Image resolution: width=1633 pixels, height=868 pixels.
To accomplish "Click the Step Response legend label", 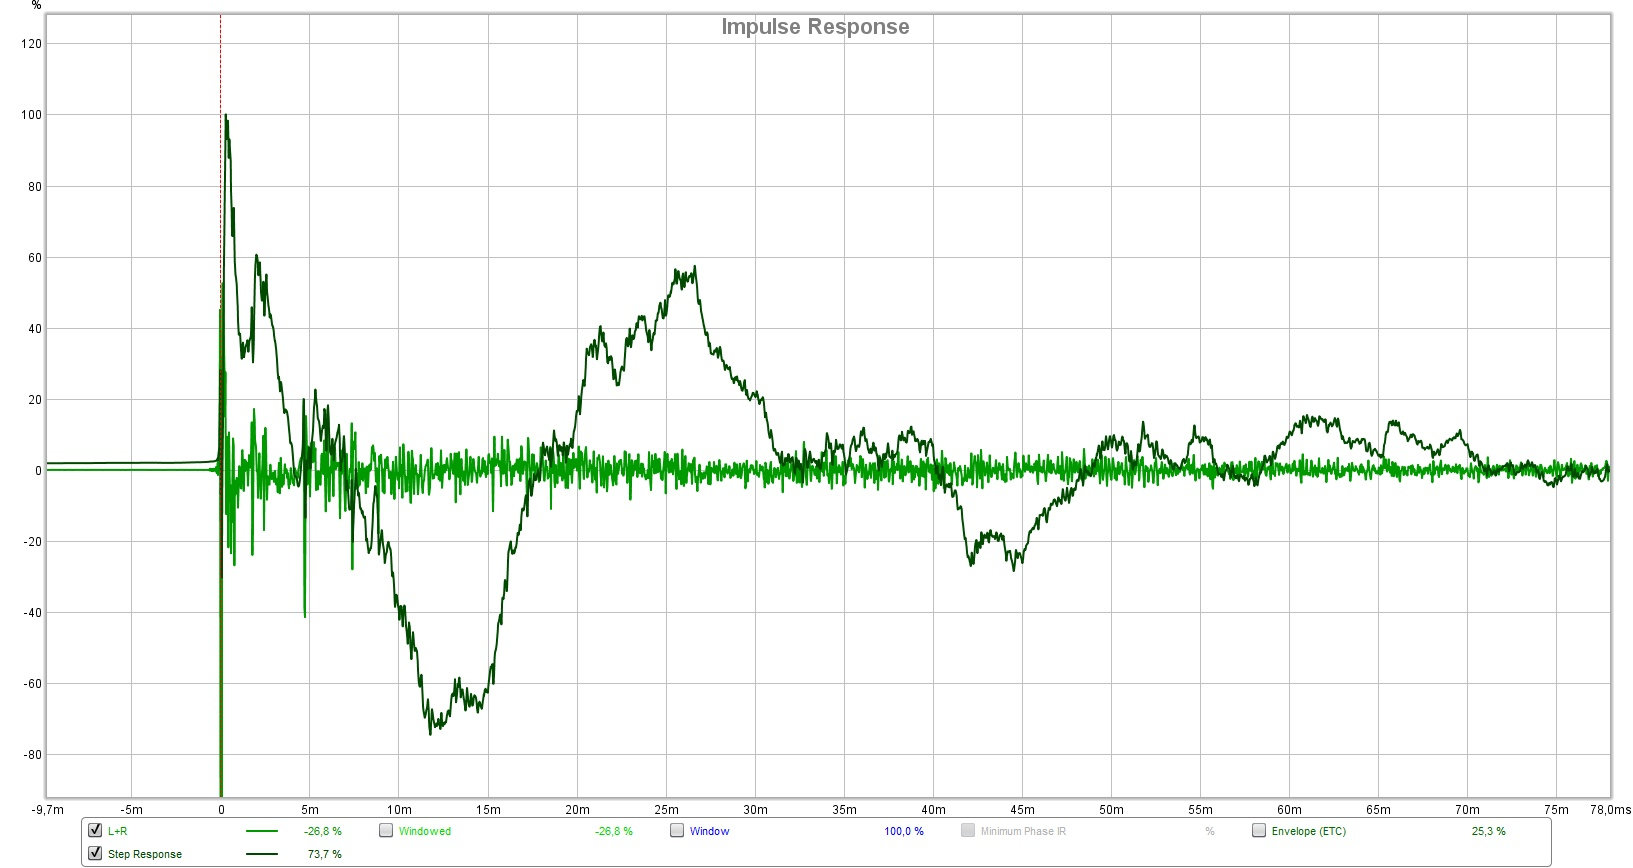I will [145, 854].
